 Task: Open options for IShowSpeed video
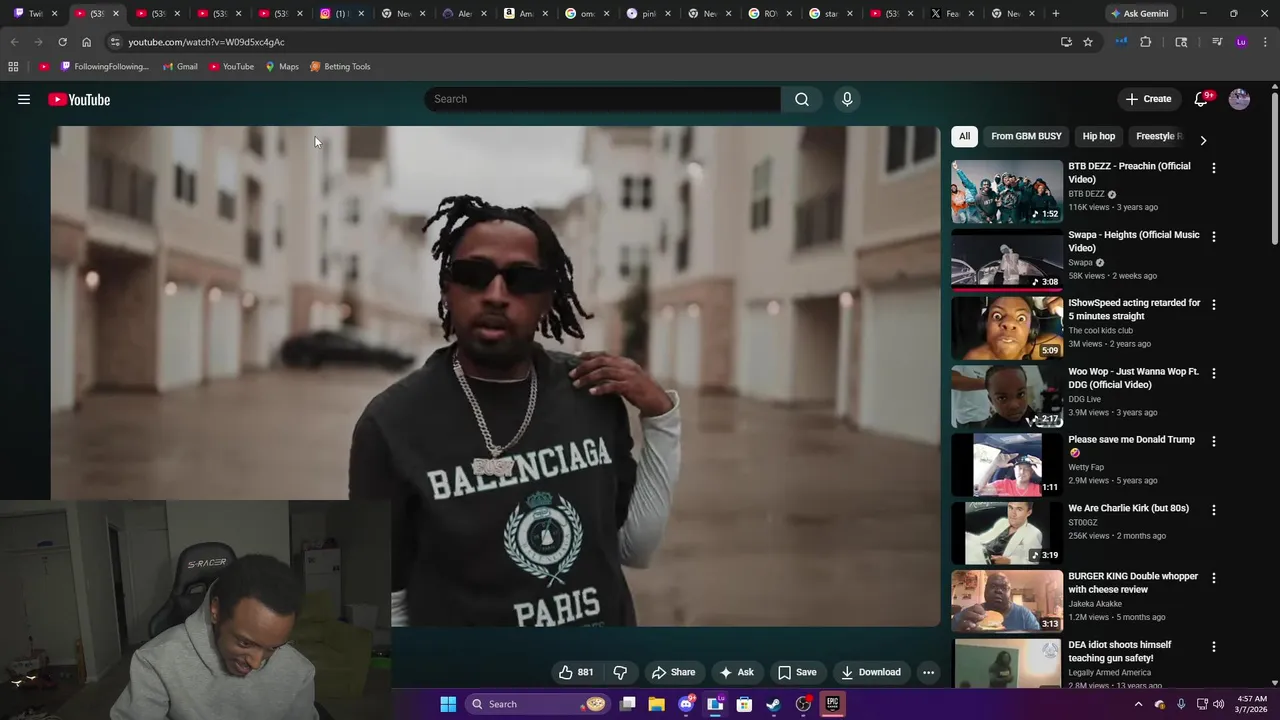click(x=1214, y=305)
